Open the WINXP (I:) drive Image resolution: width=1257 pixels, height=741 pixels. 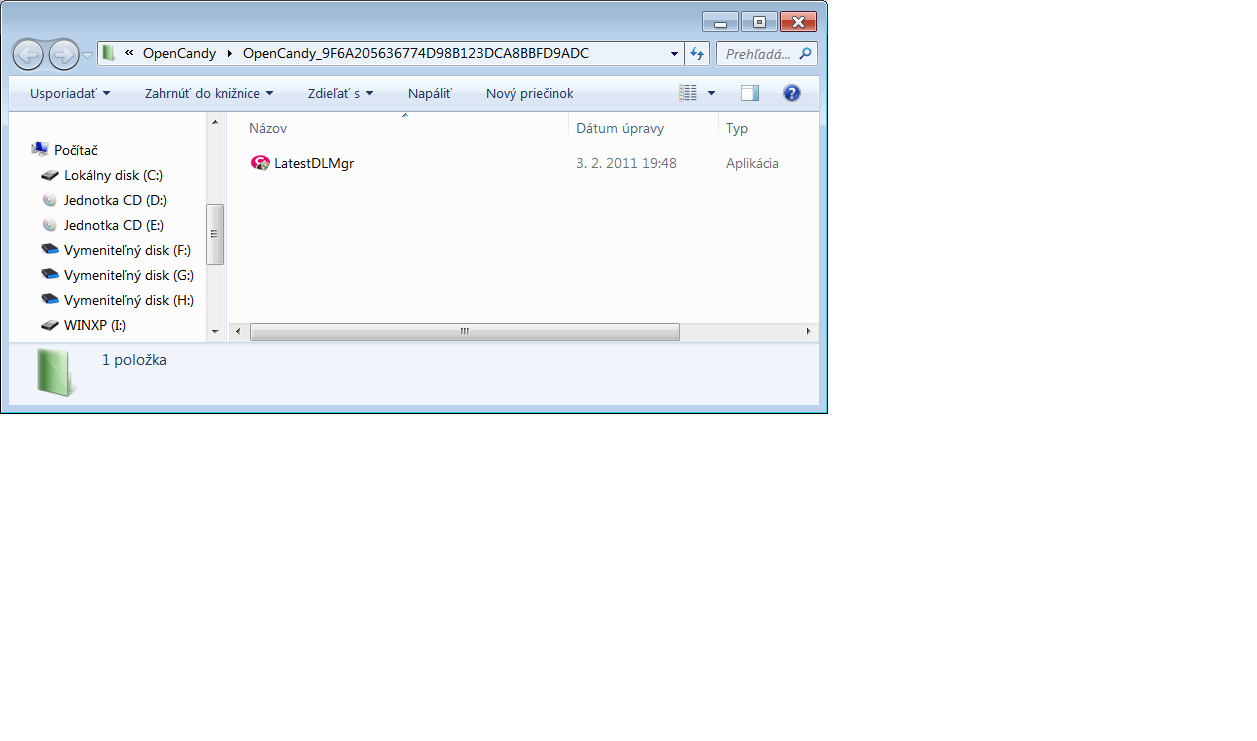click(94, 325)
